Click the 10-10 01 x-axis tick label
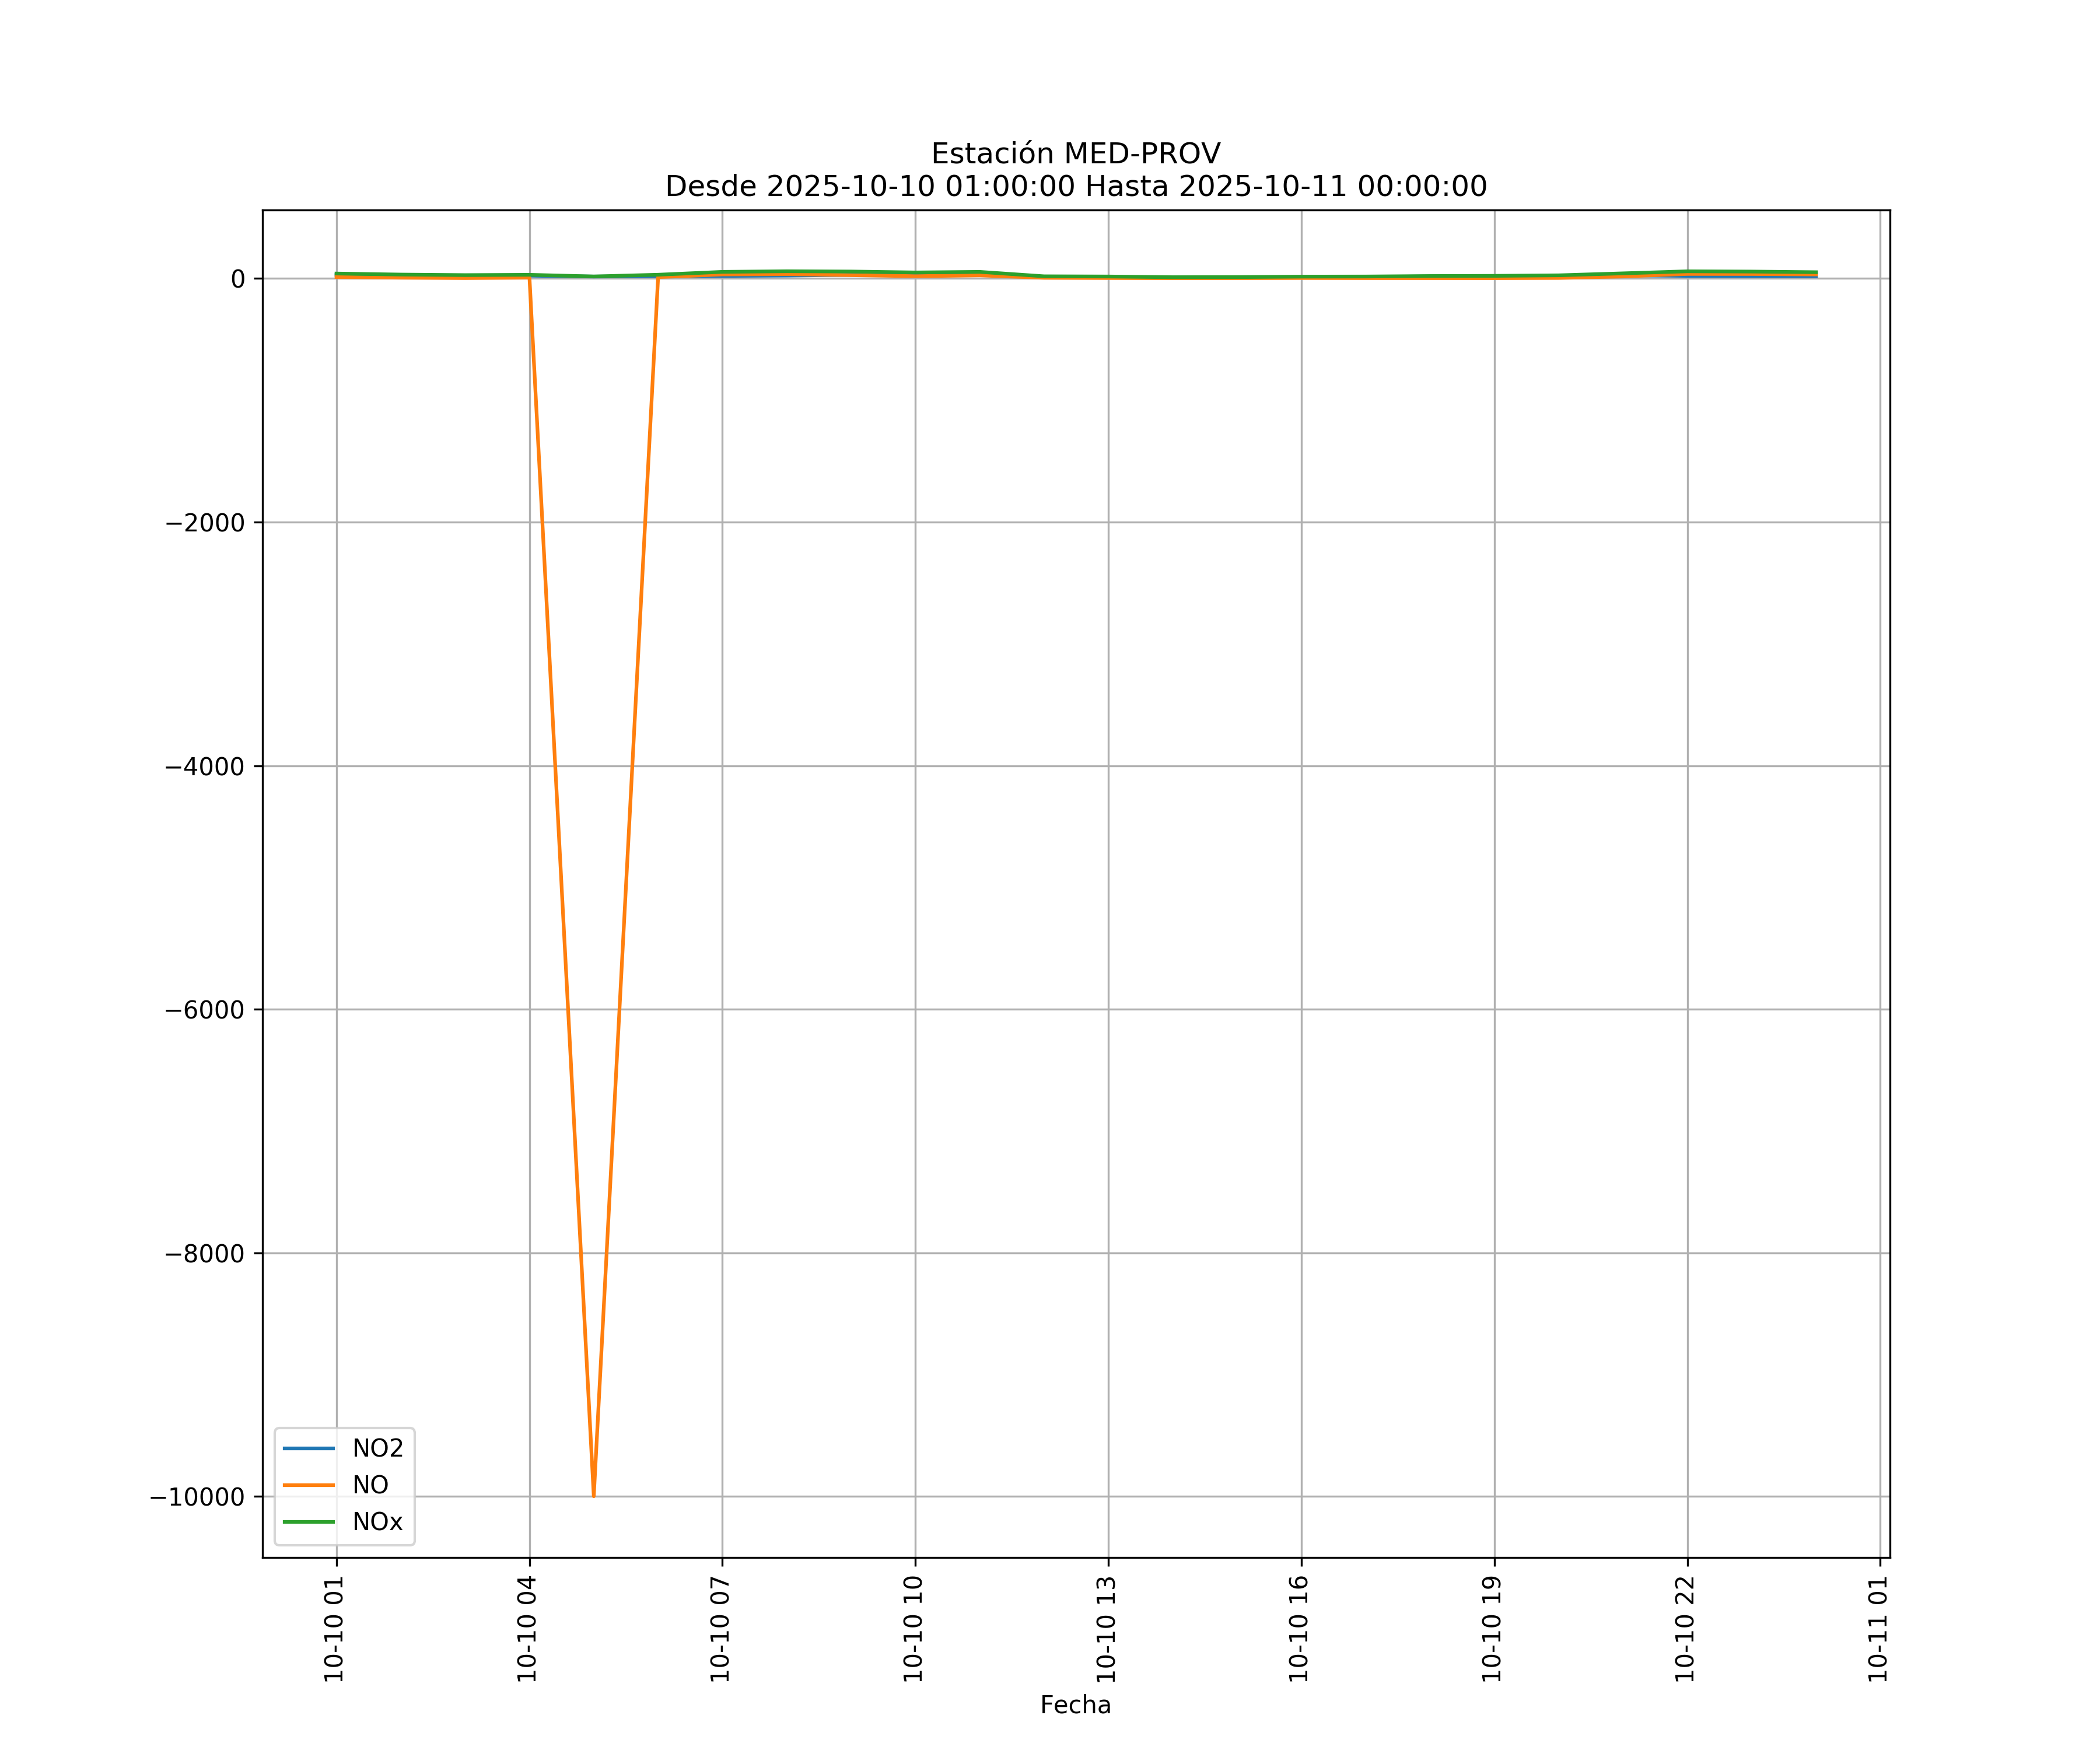 pyautogui.click(x=334, y=1628)
